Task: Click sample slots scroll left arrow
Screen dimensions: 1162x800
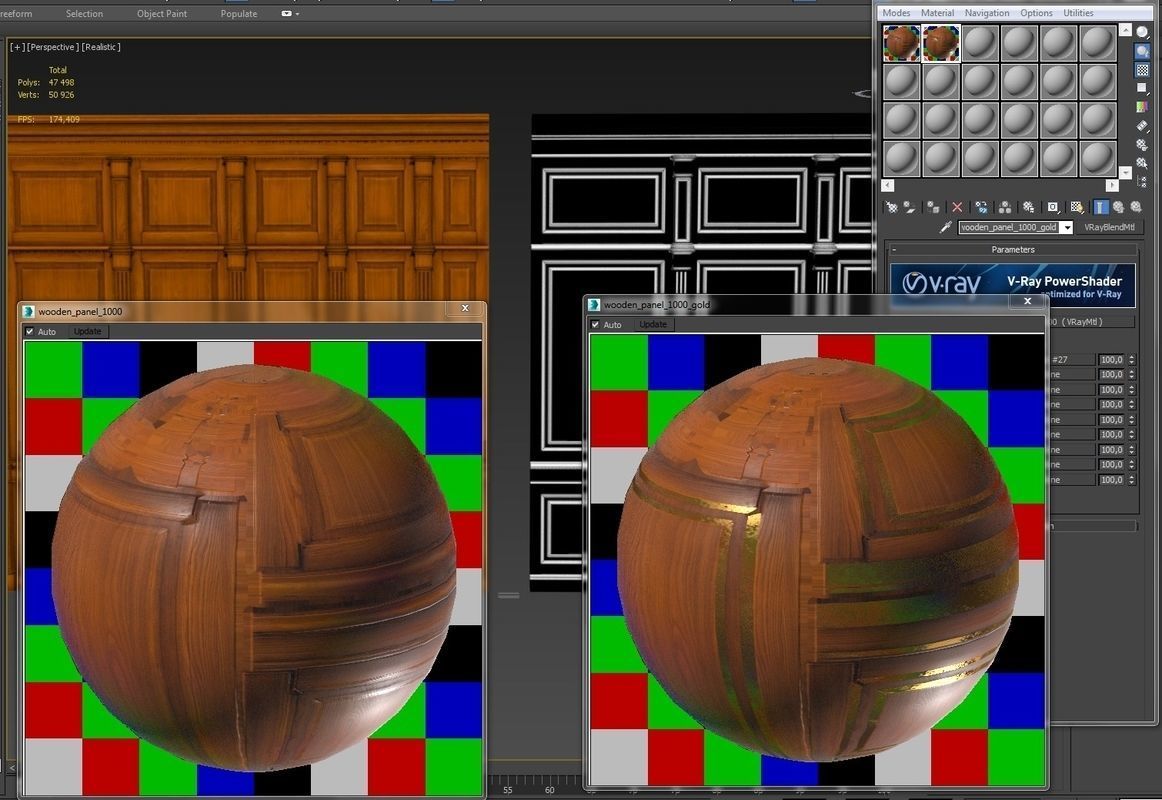Action: click(x=888, y=185)
